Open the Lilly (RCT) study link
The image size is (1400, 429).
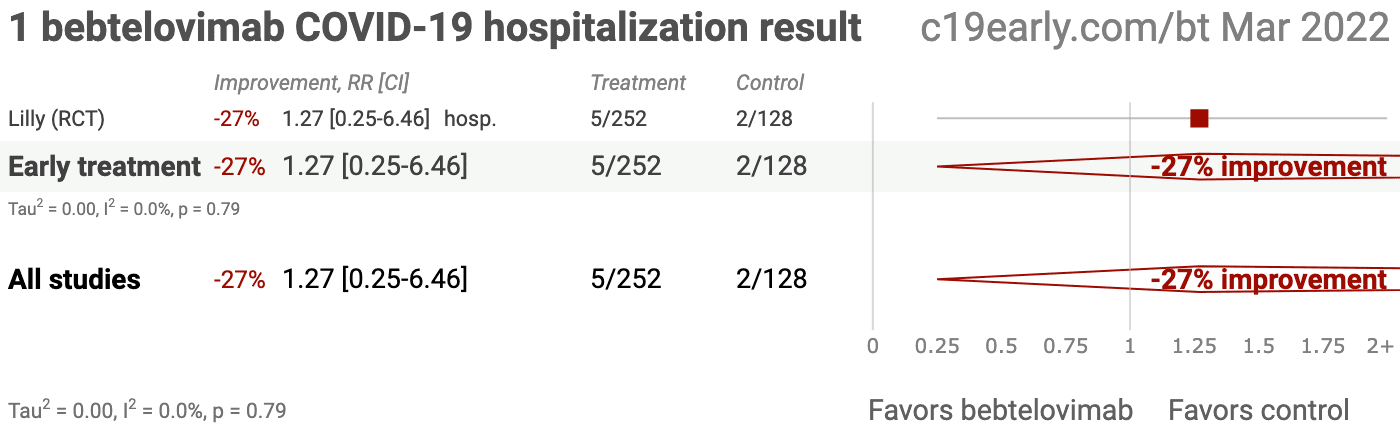56,119
